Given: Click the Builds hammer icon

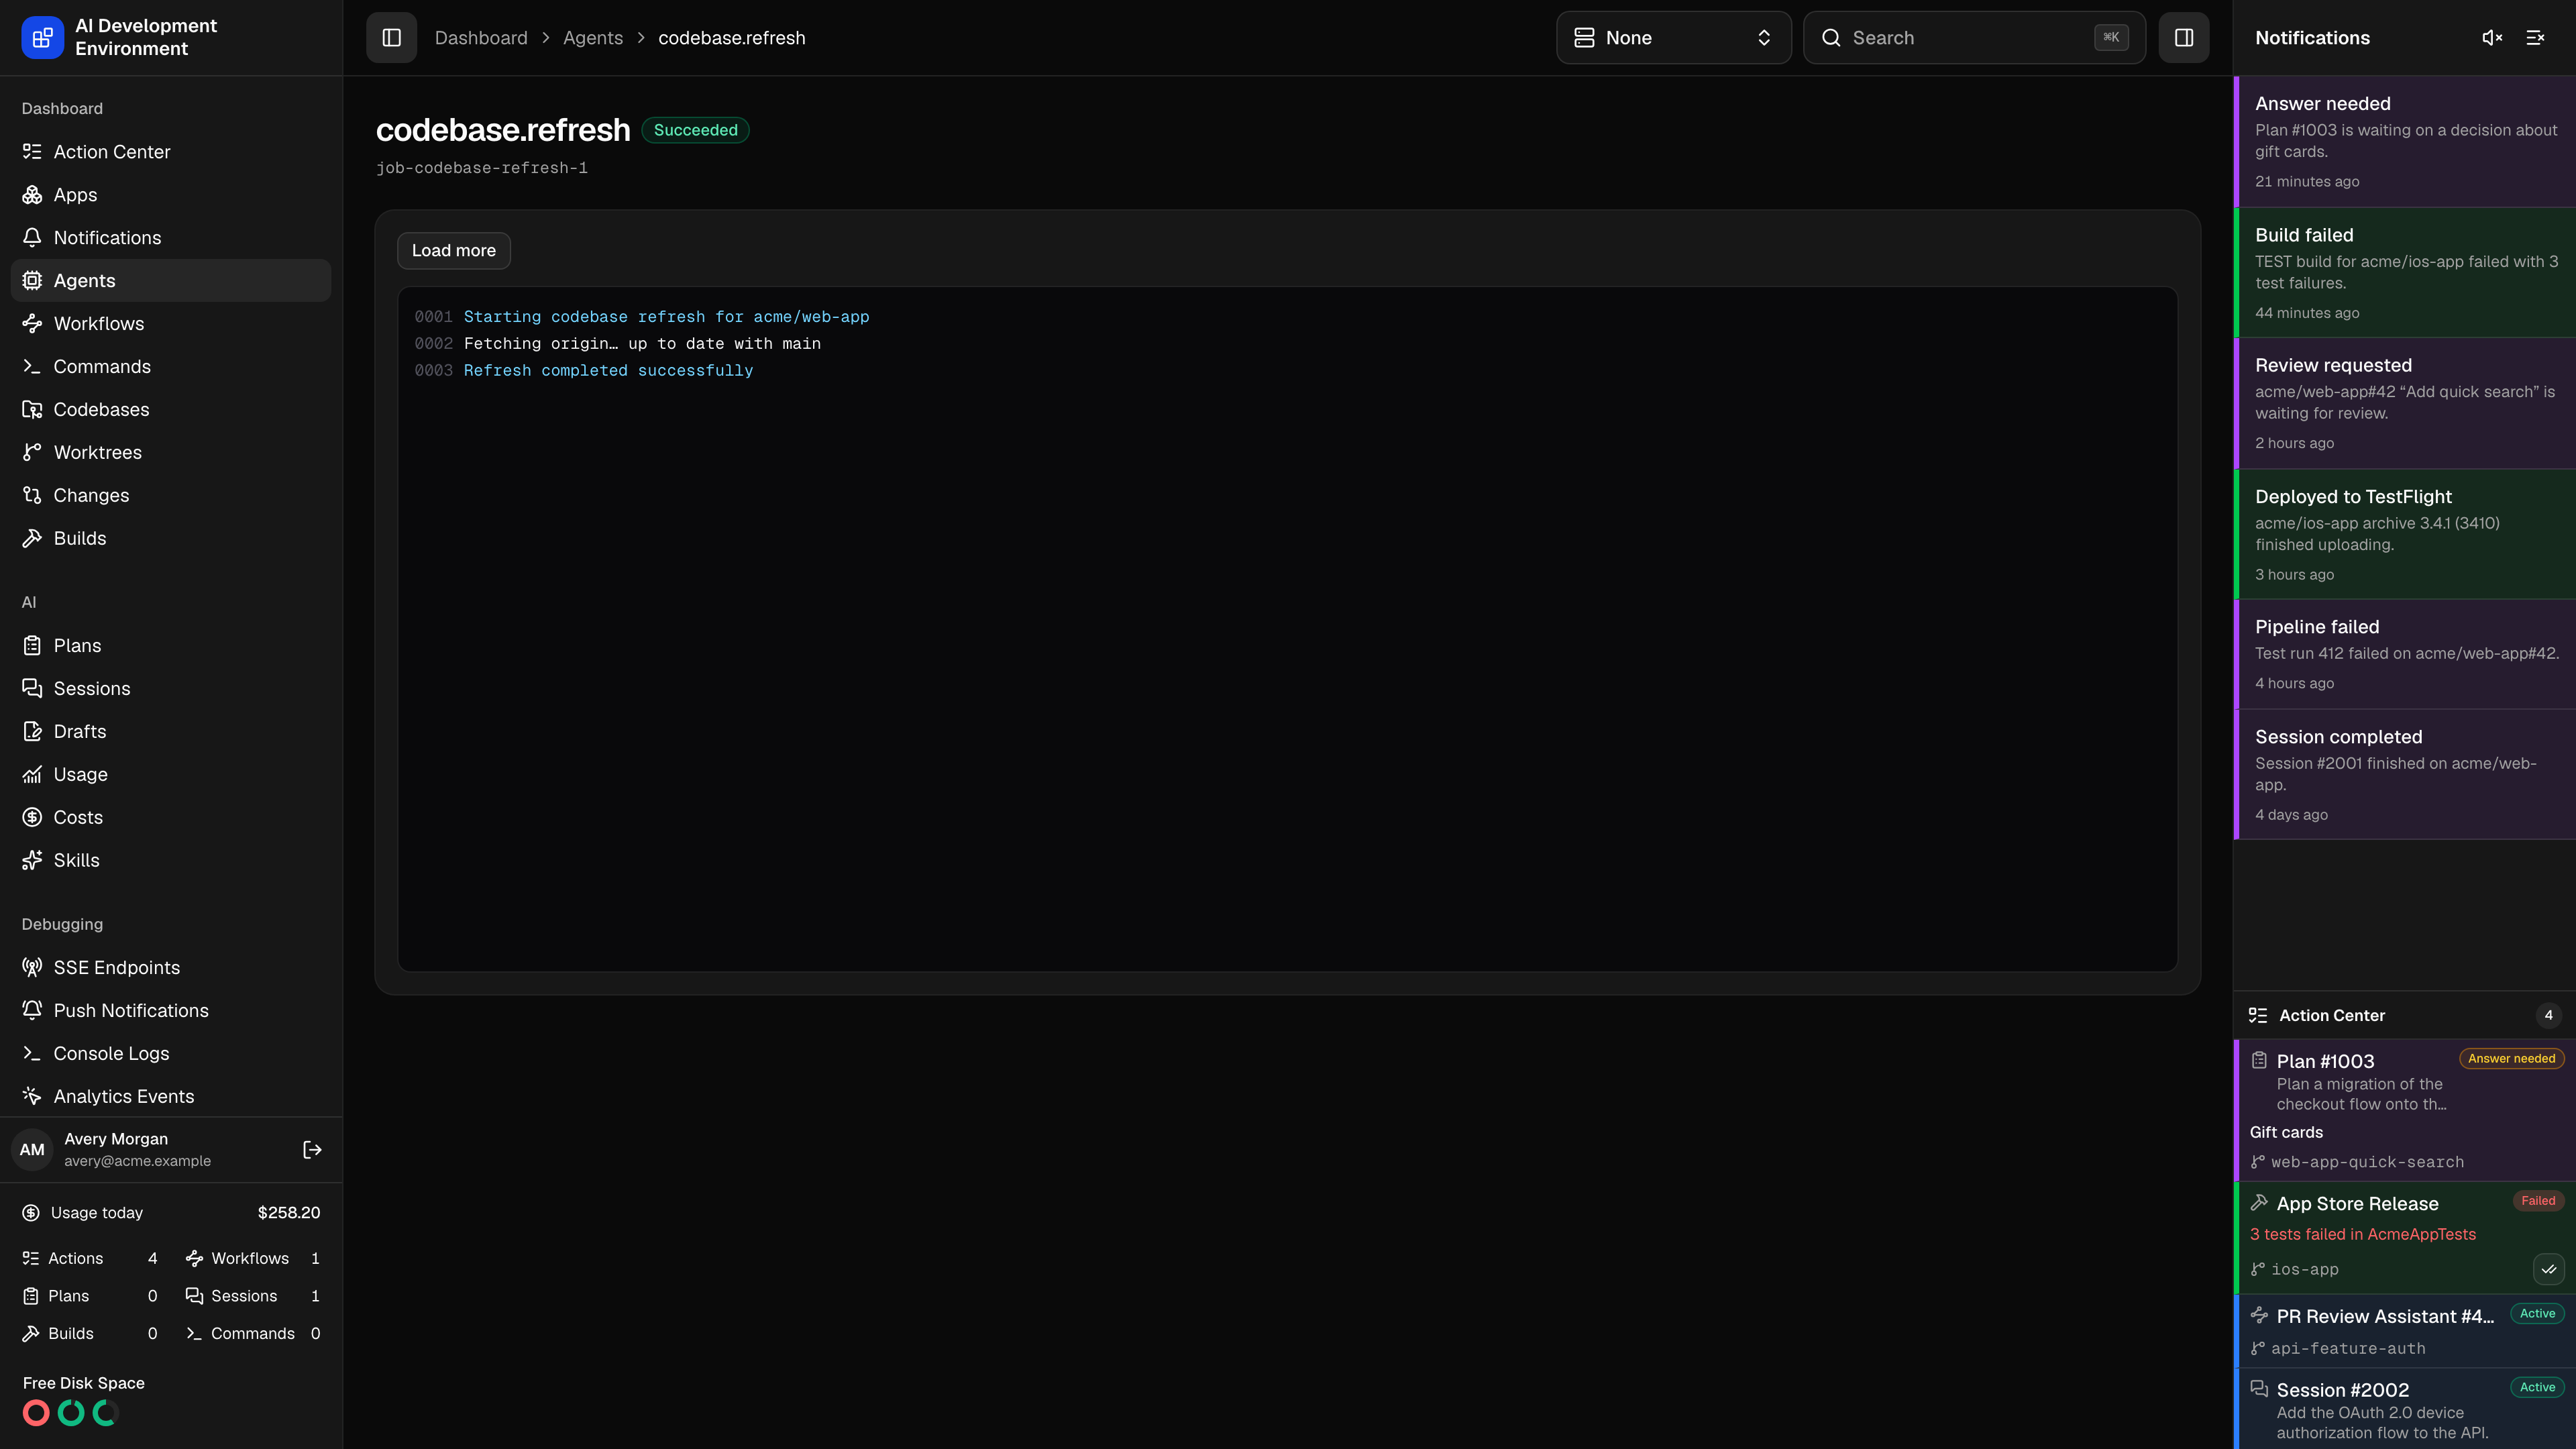Looking at the screenshot, I should (32, 539).
